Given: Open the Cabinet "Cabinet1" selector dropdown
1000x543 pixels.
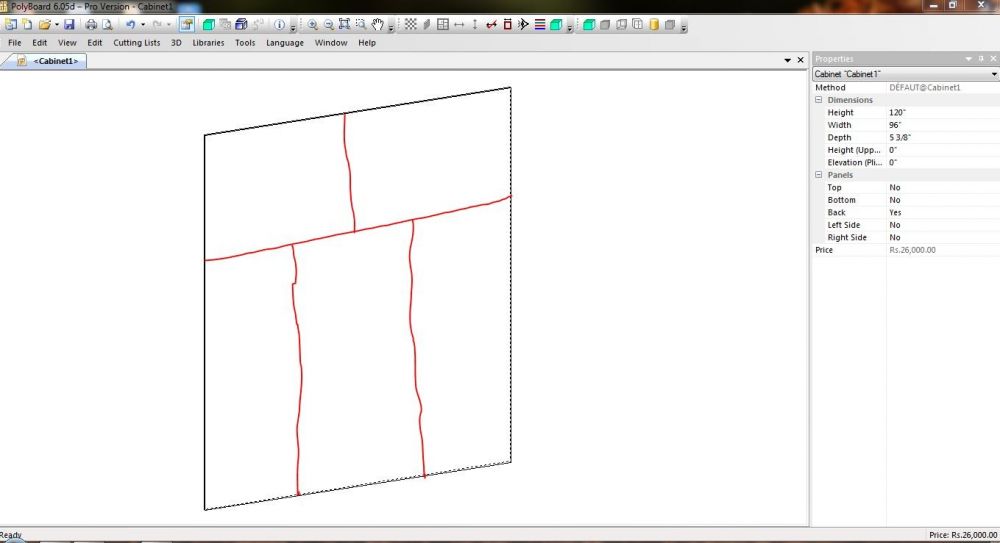Looking at the screenshot, I should (x=994, y=74).
